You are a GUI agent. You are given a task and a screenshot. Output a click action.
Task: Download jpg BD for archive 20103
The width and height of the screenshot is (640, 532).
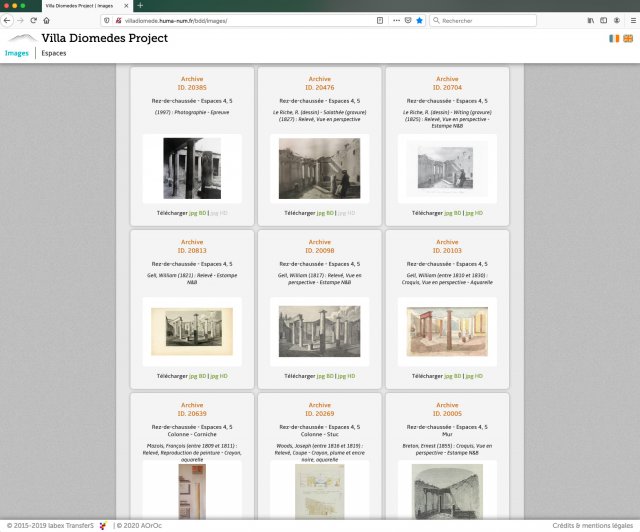point(453,376)
